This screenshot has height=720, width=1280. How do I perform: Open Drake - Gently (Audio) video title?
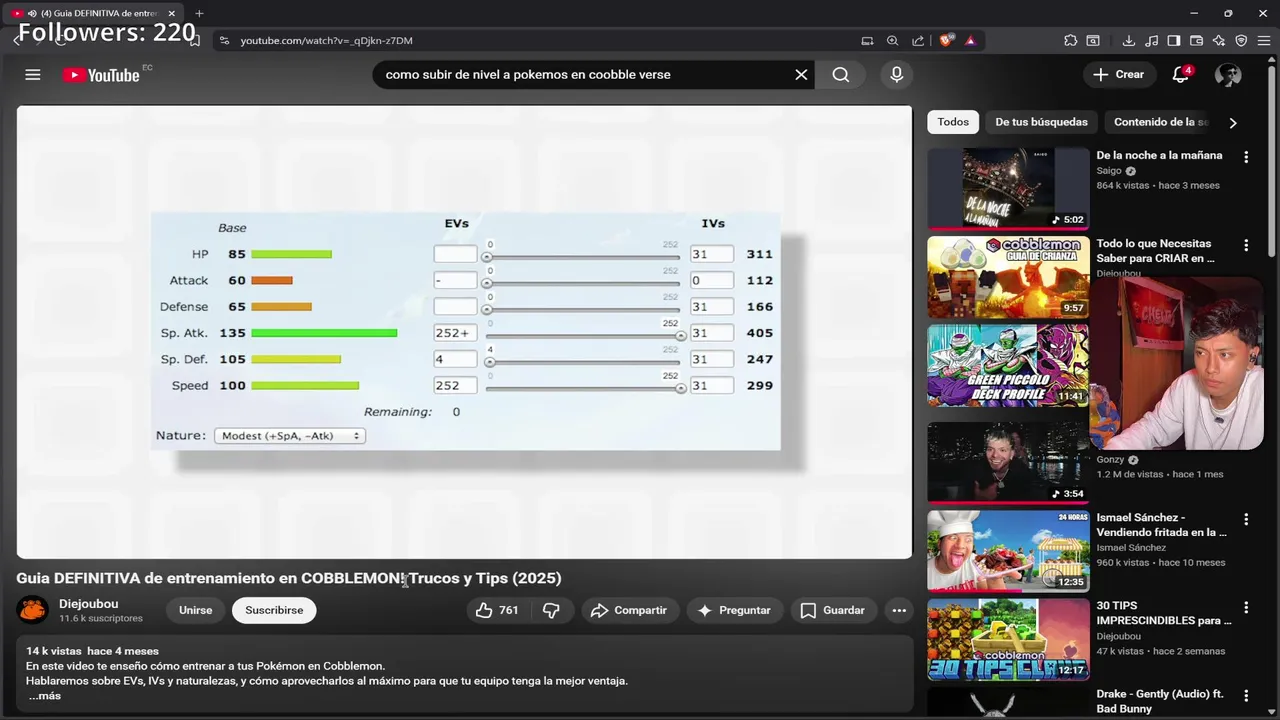click(1160, 701)
